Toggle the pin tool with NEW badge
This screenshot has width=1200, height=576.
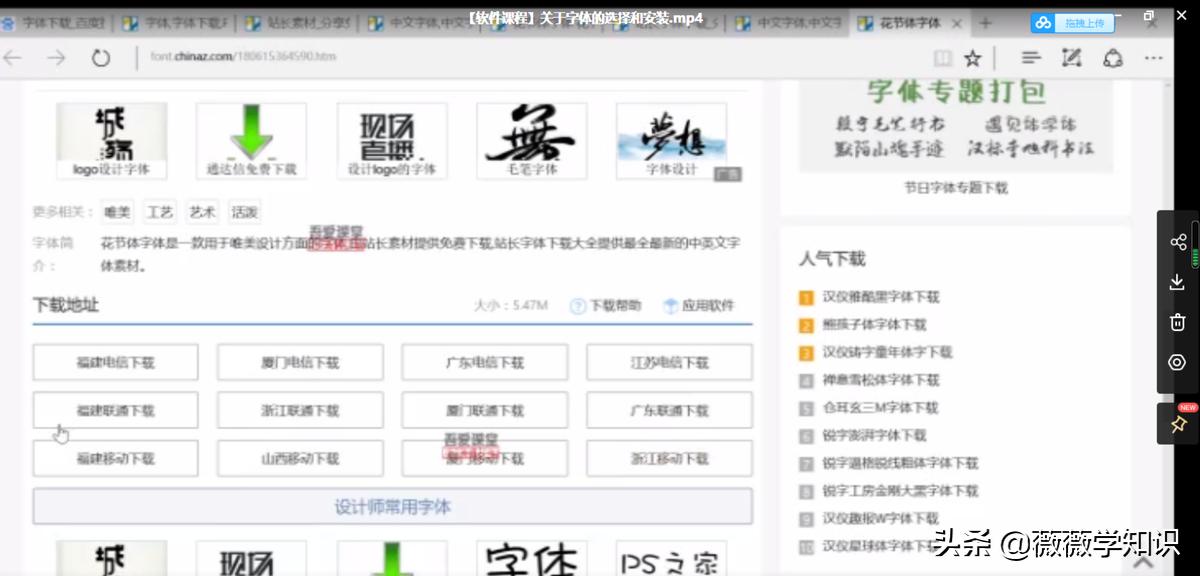pyautogui.click(x=1178, y=423)
